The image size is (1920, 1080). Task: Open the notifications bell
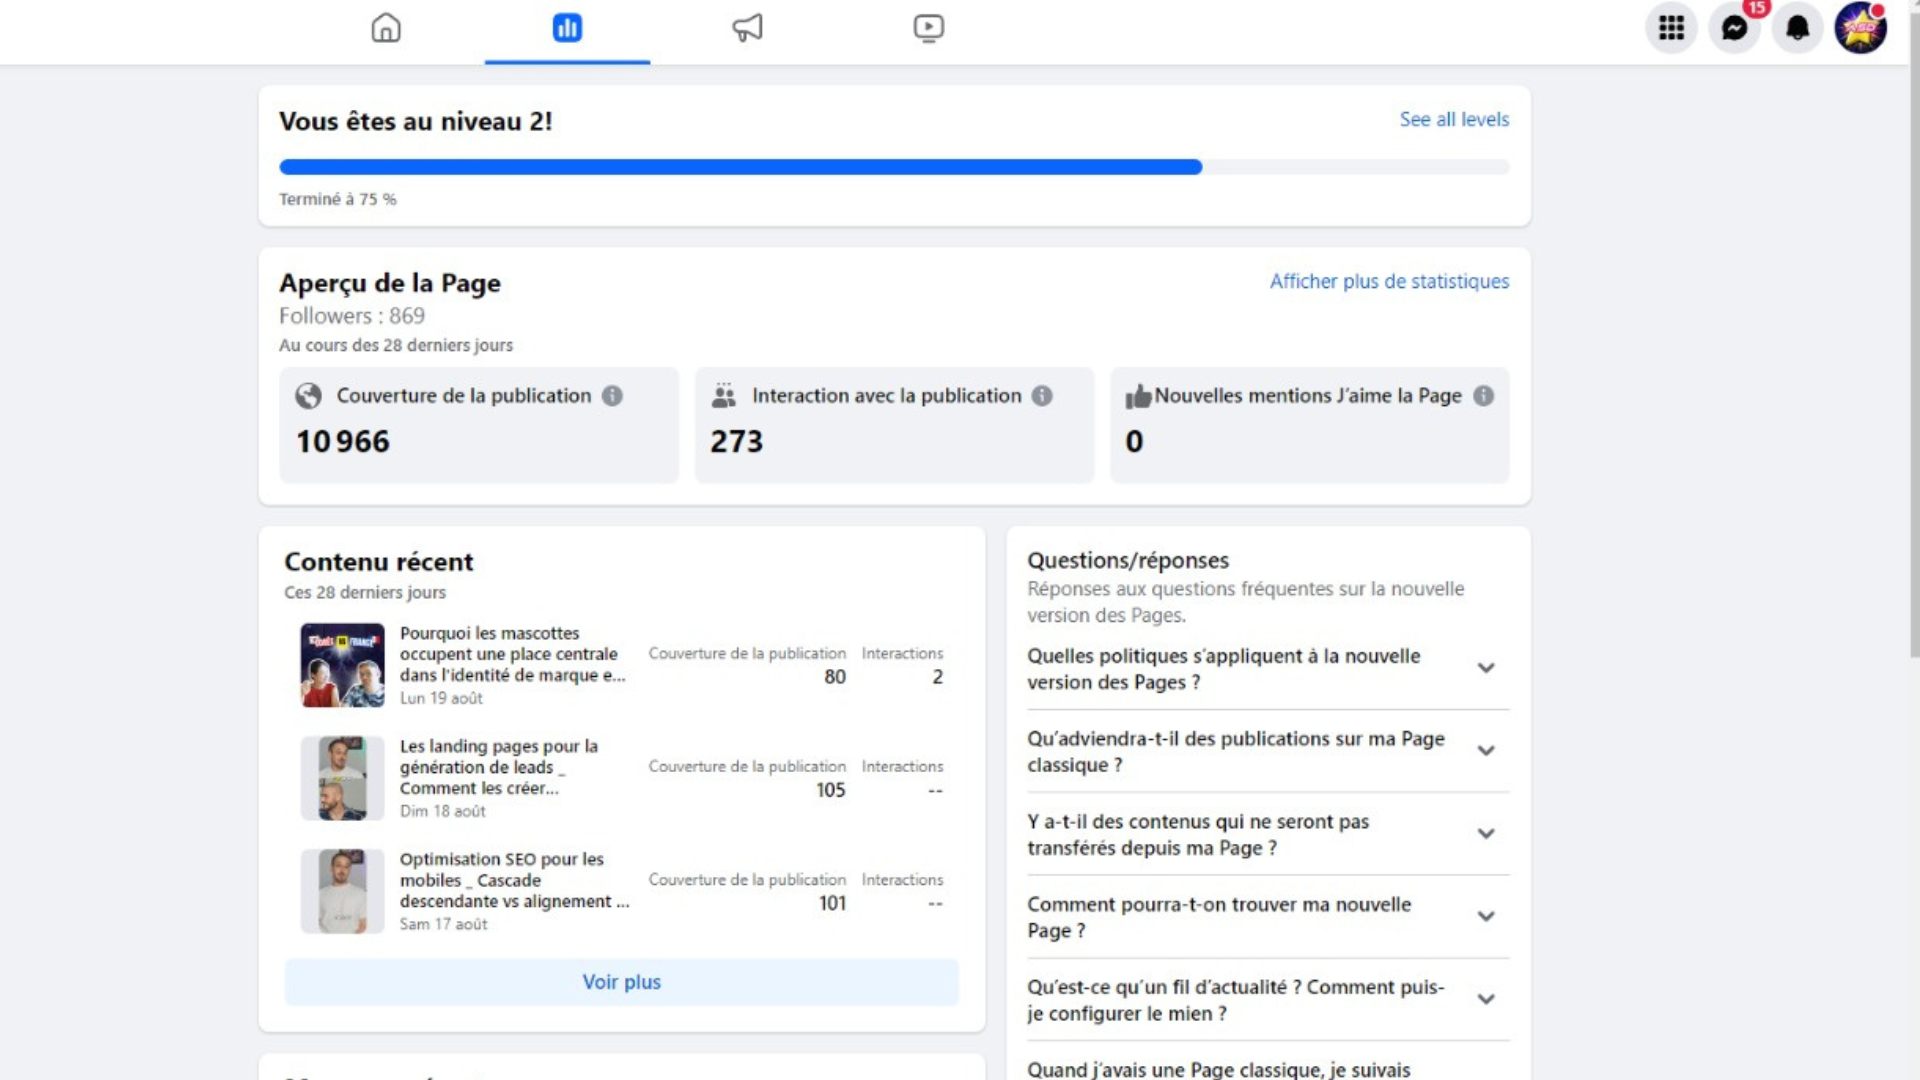1797,29
